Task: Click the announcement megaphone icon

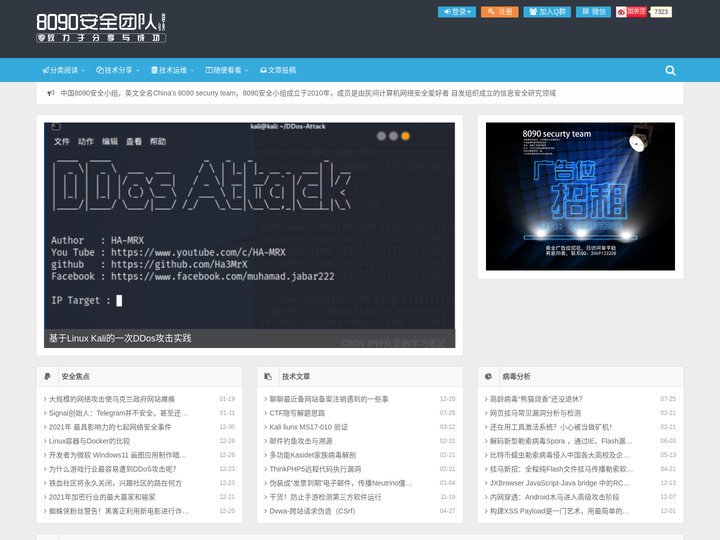Action: pos(51,93)
